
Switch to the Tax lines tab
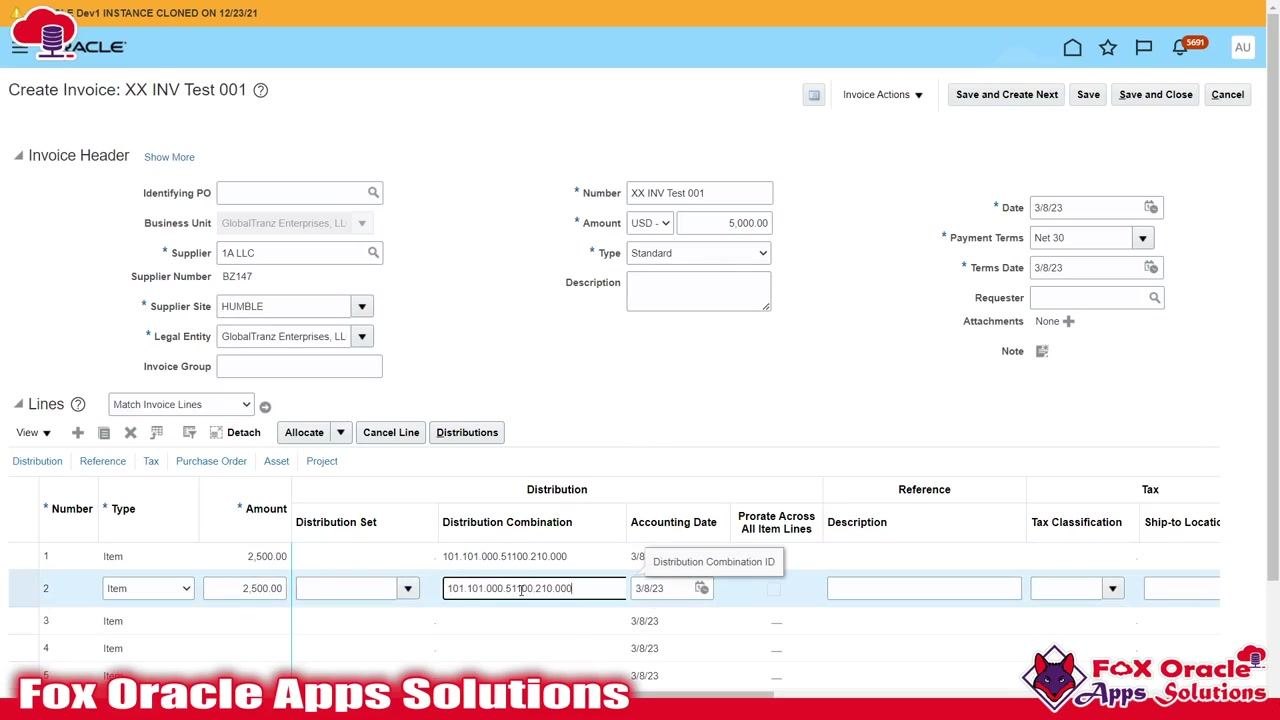[x=151, y=461]
